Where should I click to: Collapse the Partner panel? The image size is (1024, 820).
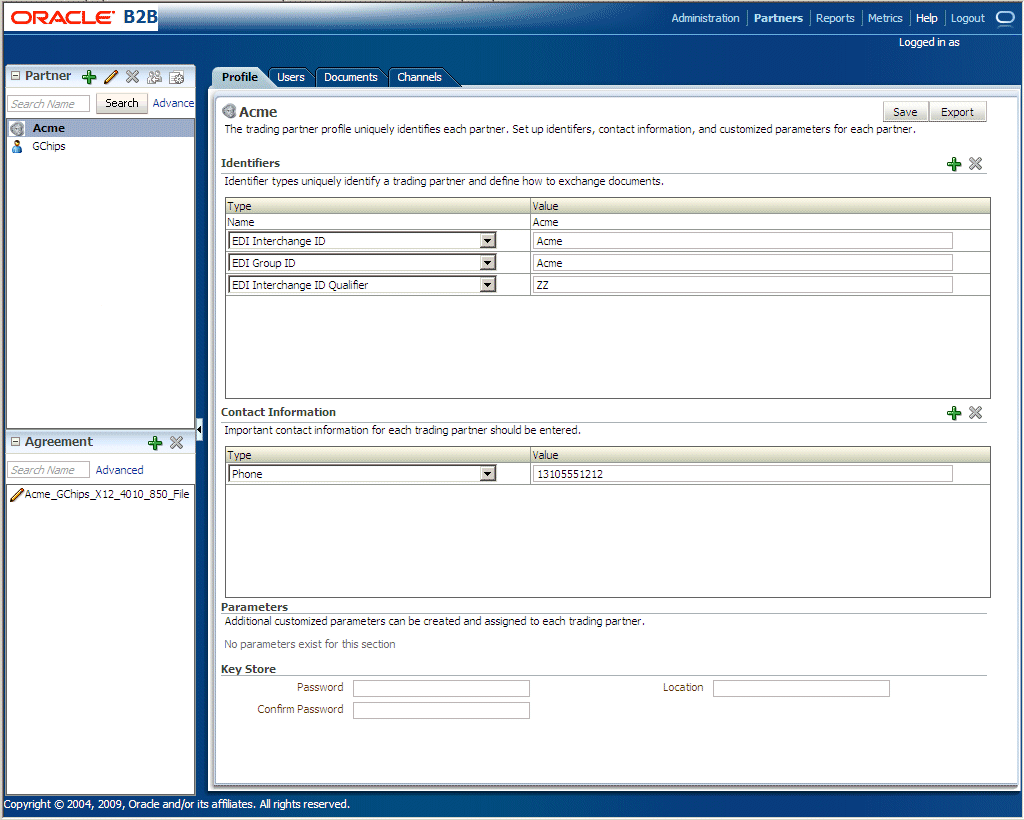click(14, 75)
